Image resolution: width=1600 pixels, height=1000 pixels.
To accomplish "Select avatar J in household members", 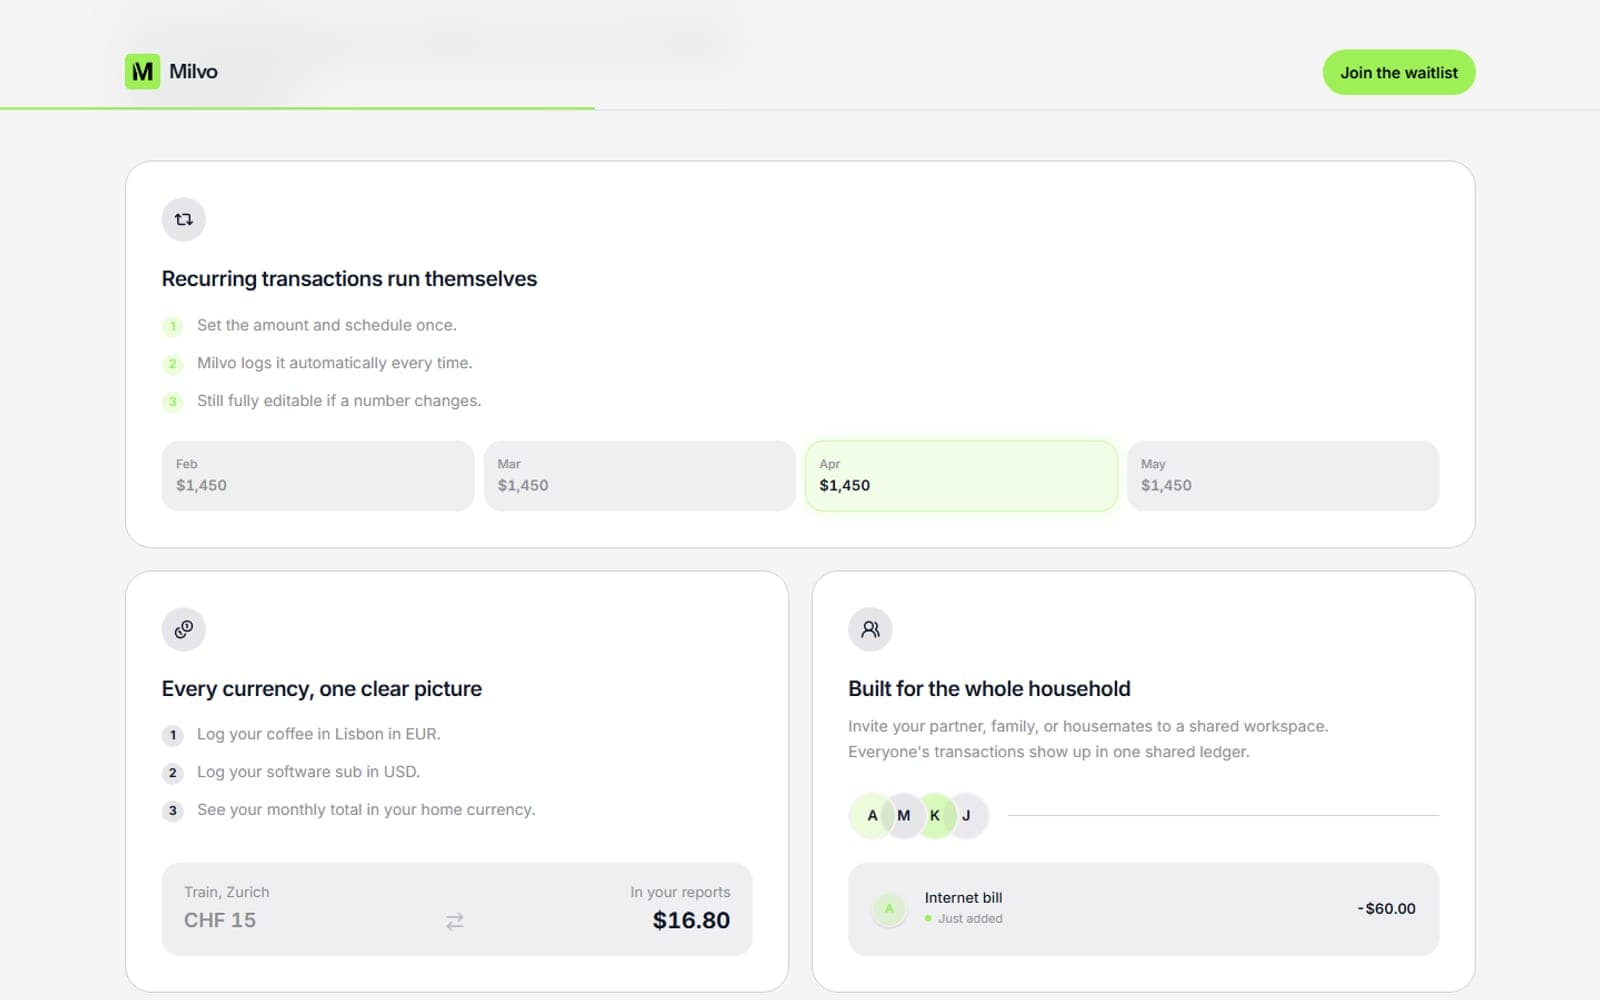I will tap(966, 815).
